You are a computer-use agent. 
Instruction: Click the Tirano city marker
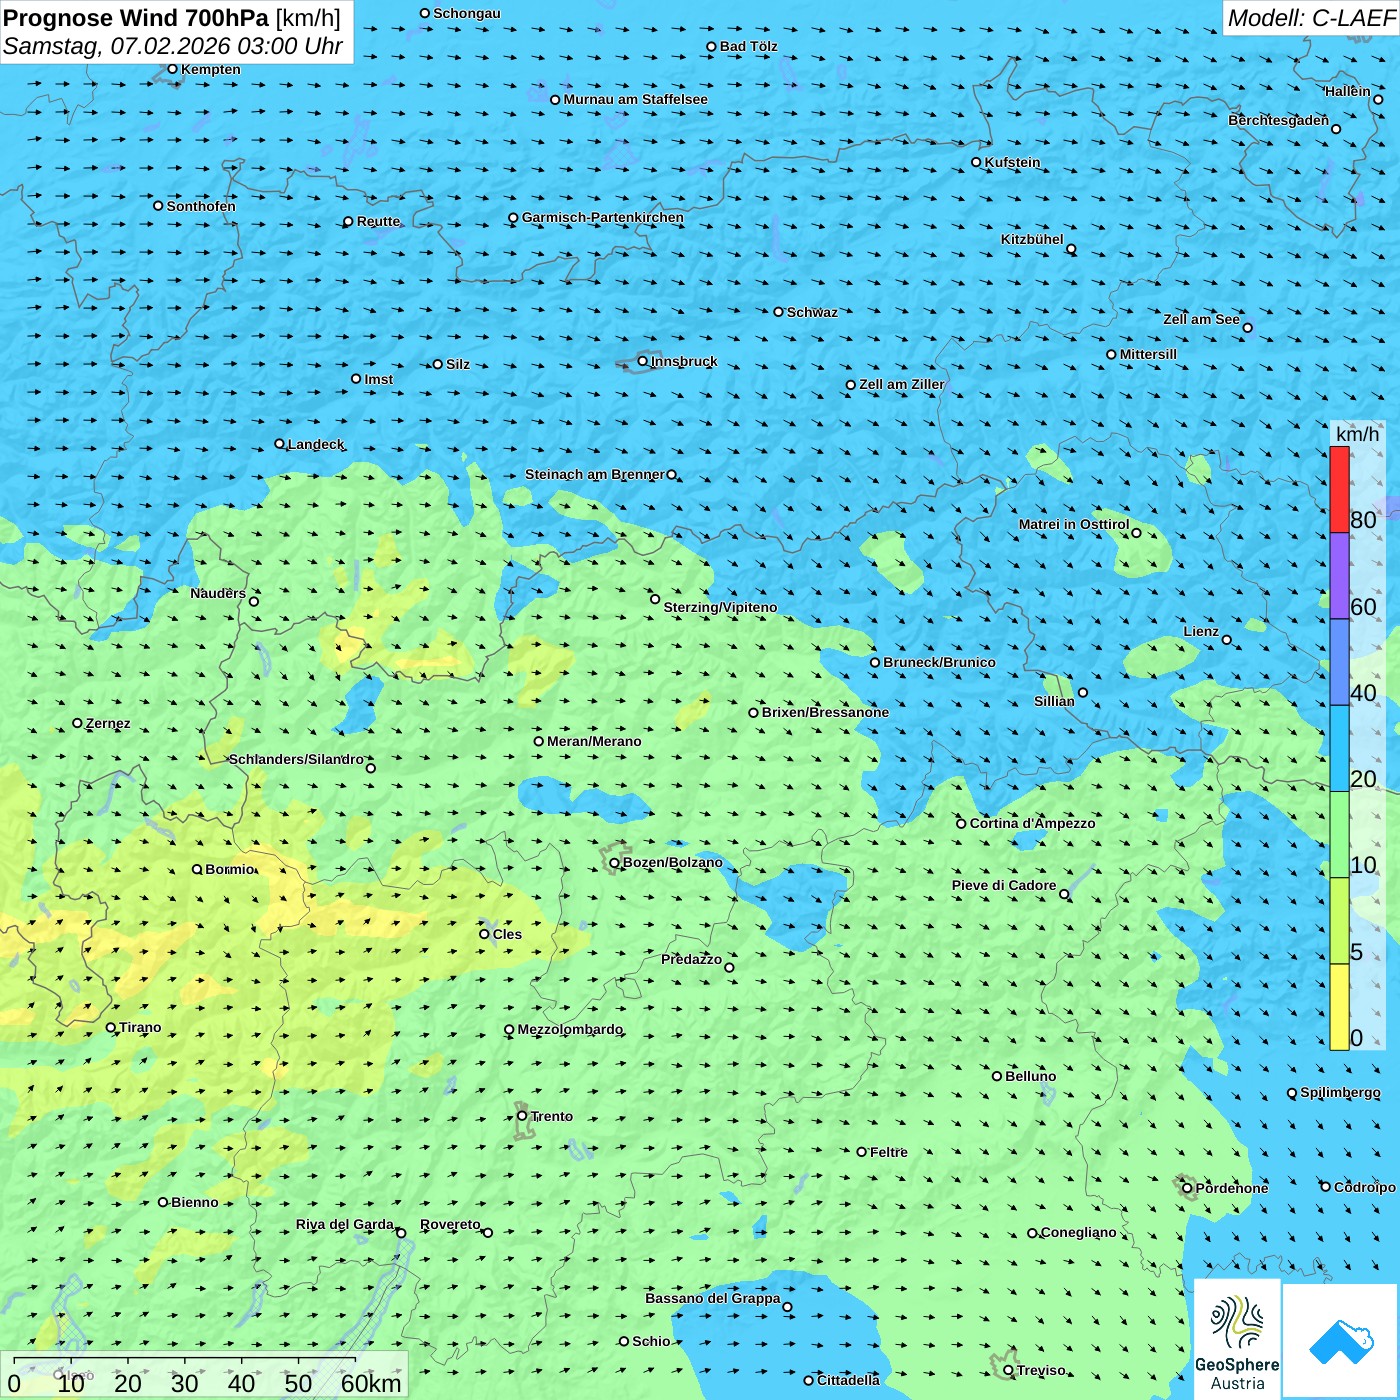[x=111, y=1027]
